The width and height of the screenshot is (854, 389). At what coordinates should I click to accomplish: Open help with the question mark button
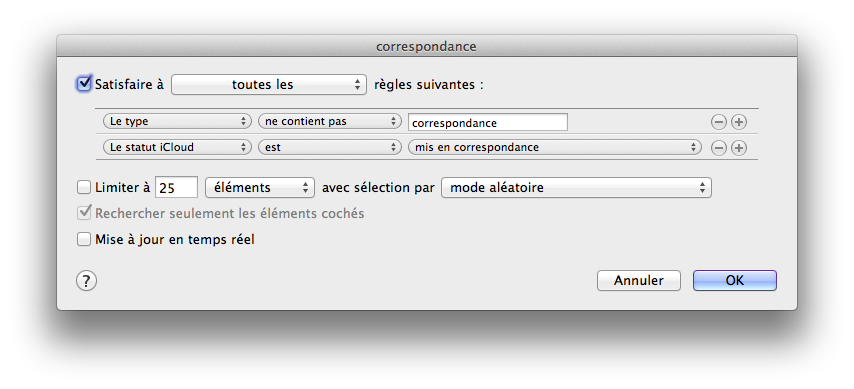86,281
